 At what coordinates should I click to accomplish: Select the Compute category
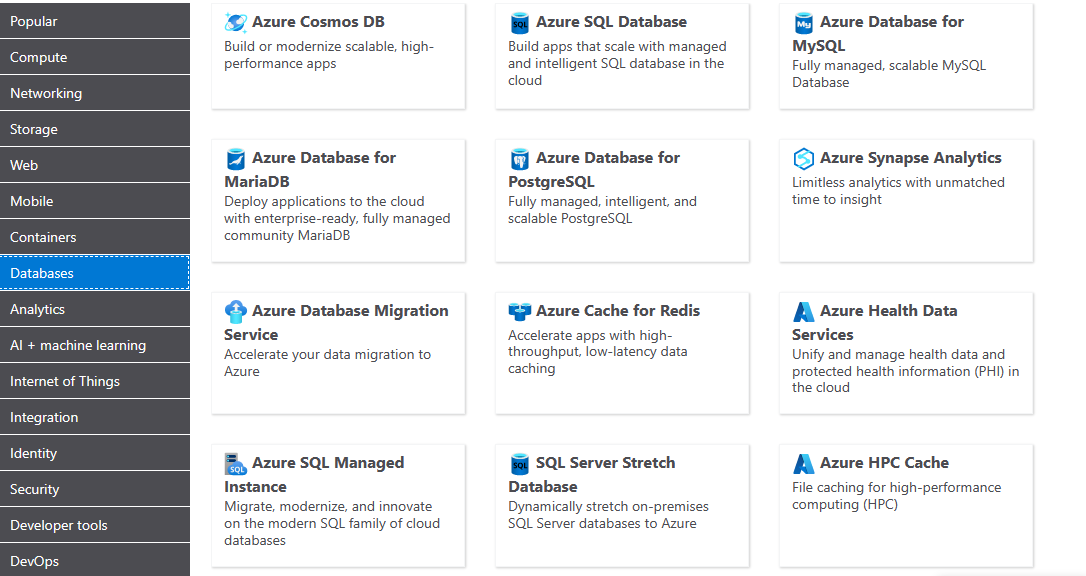pos(95,57)
